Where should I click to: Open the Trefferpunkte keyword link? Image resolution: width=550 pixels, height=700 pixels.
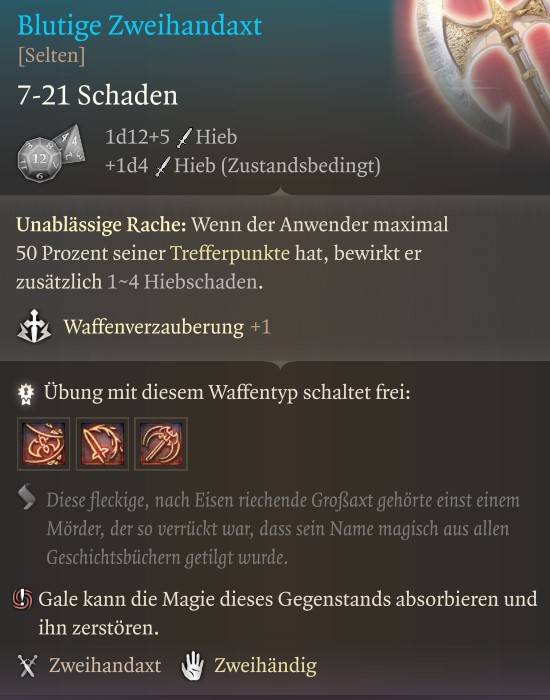230,254
